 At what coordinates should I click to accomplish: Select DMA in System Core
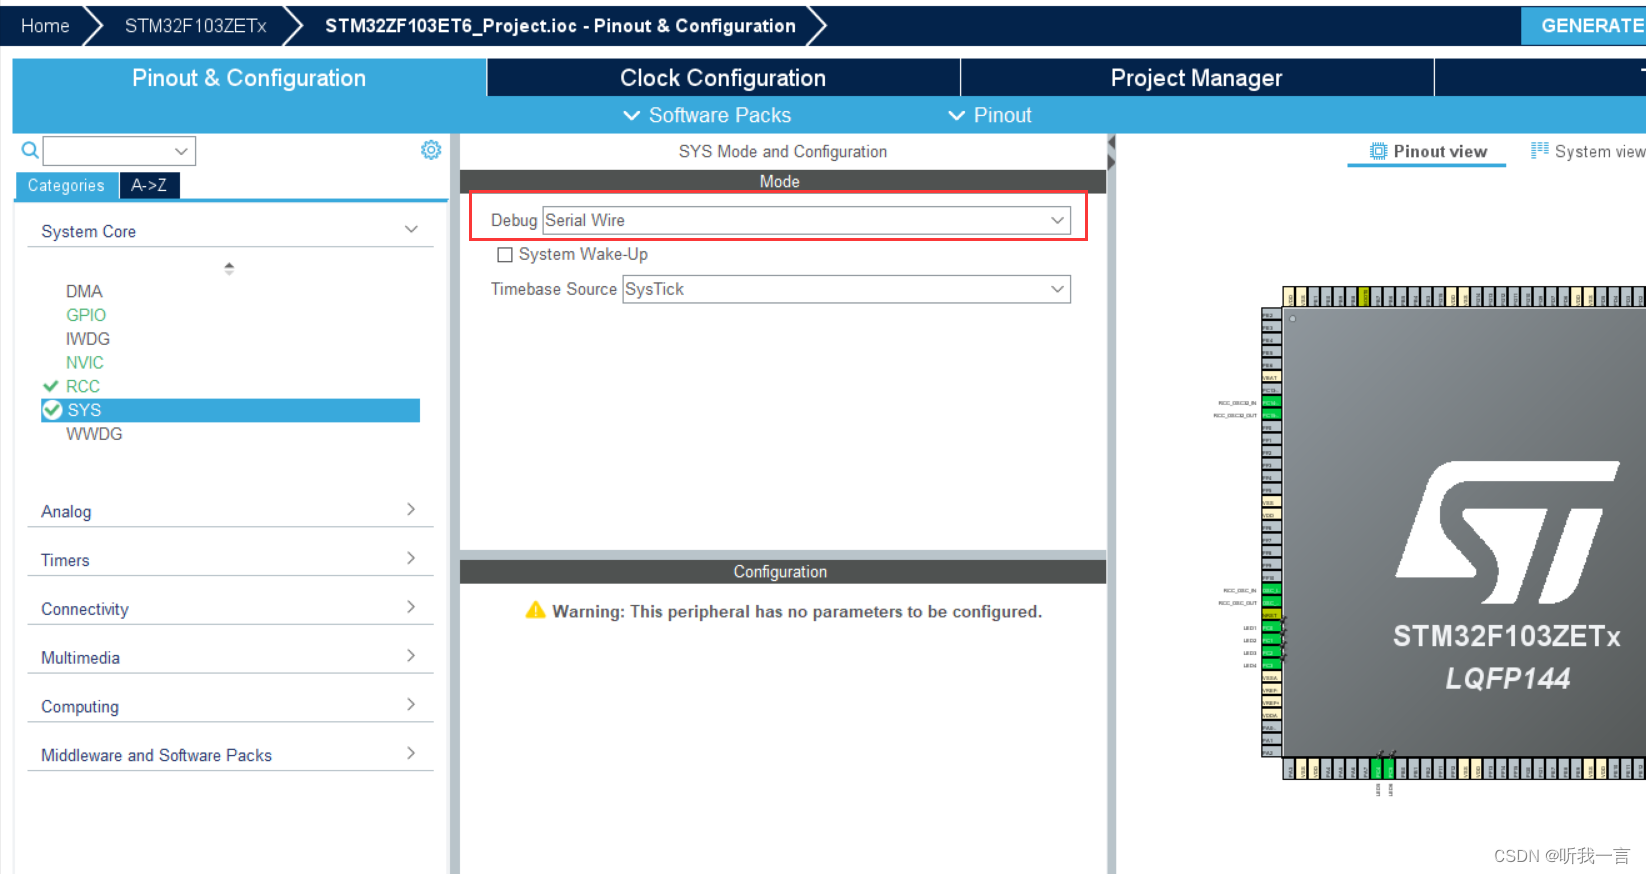pos(84,291)
